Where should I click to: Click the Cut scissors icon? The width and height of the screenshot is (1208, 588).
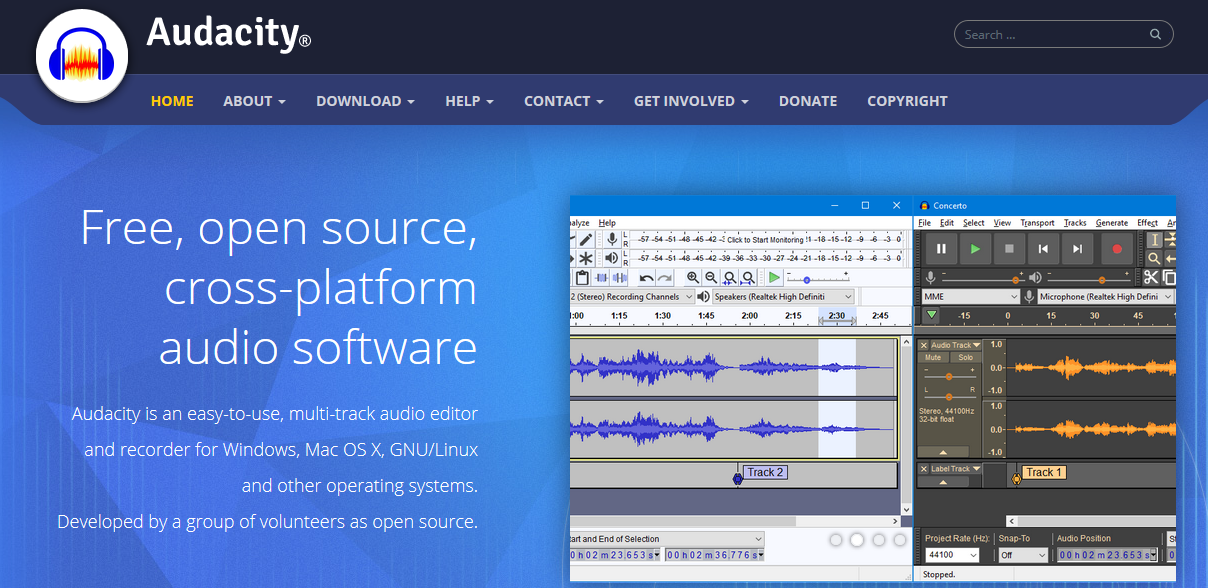point(1151,278)
